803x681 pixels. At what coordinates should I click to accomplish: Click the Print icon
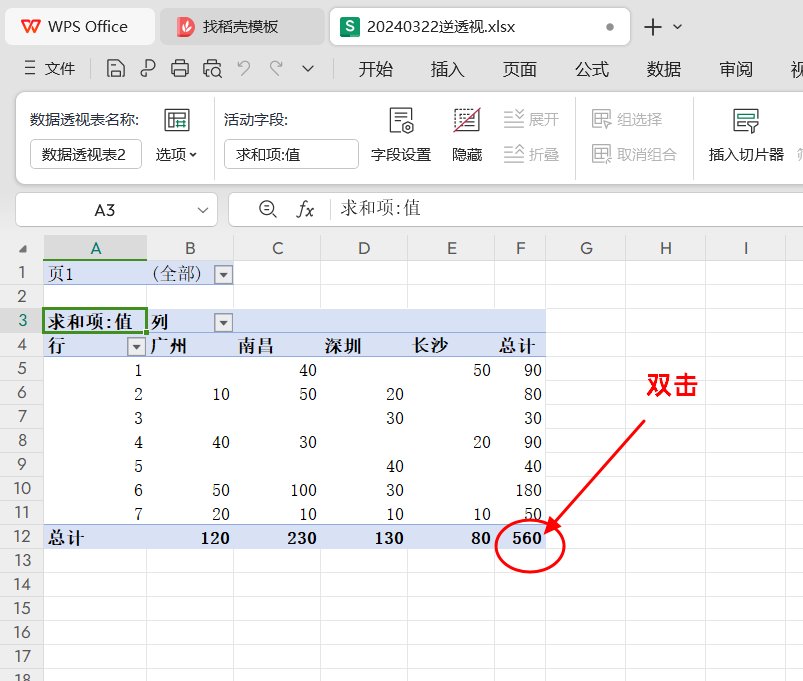coord(180,68)
